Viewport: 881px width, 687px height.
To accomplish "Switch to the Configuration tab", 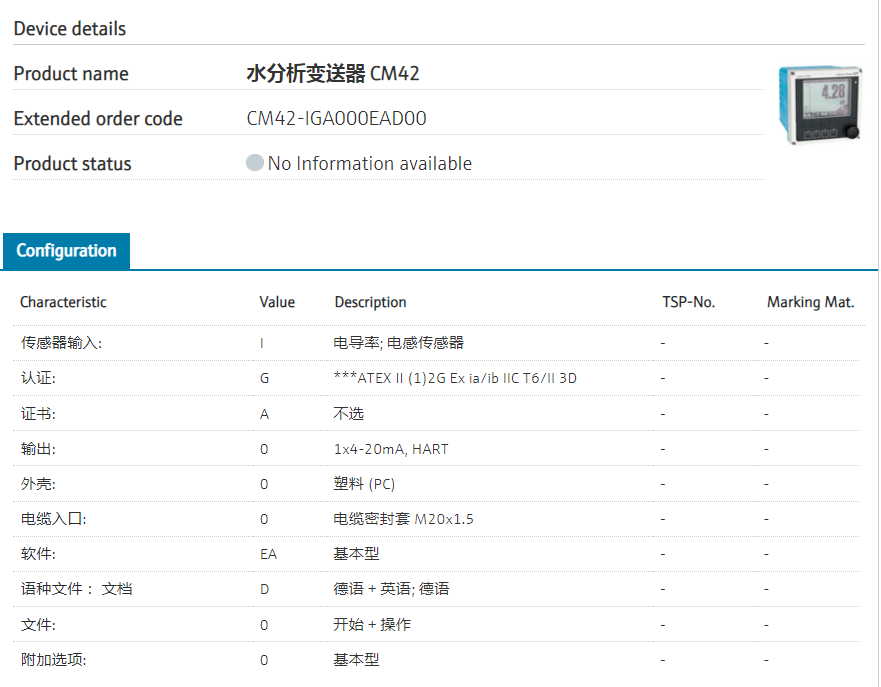I will point(66,251).
